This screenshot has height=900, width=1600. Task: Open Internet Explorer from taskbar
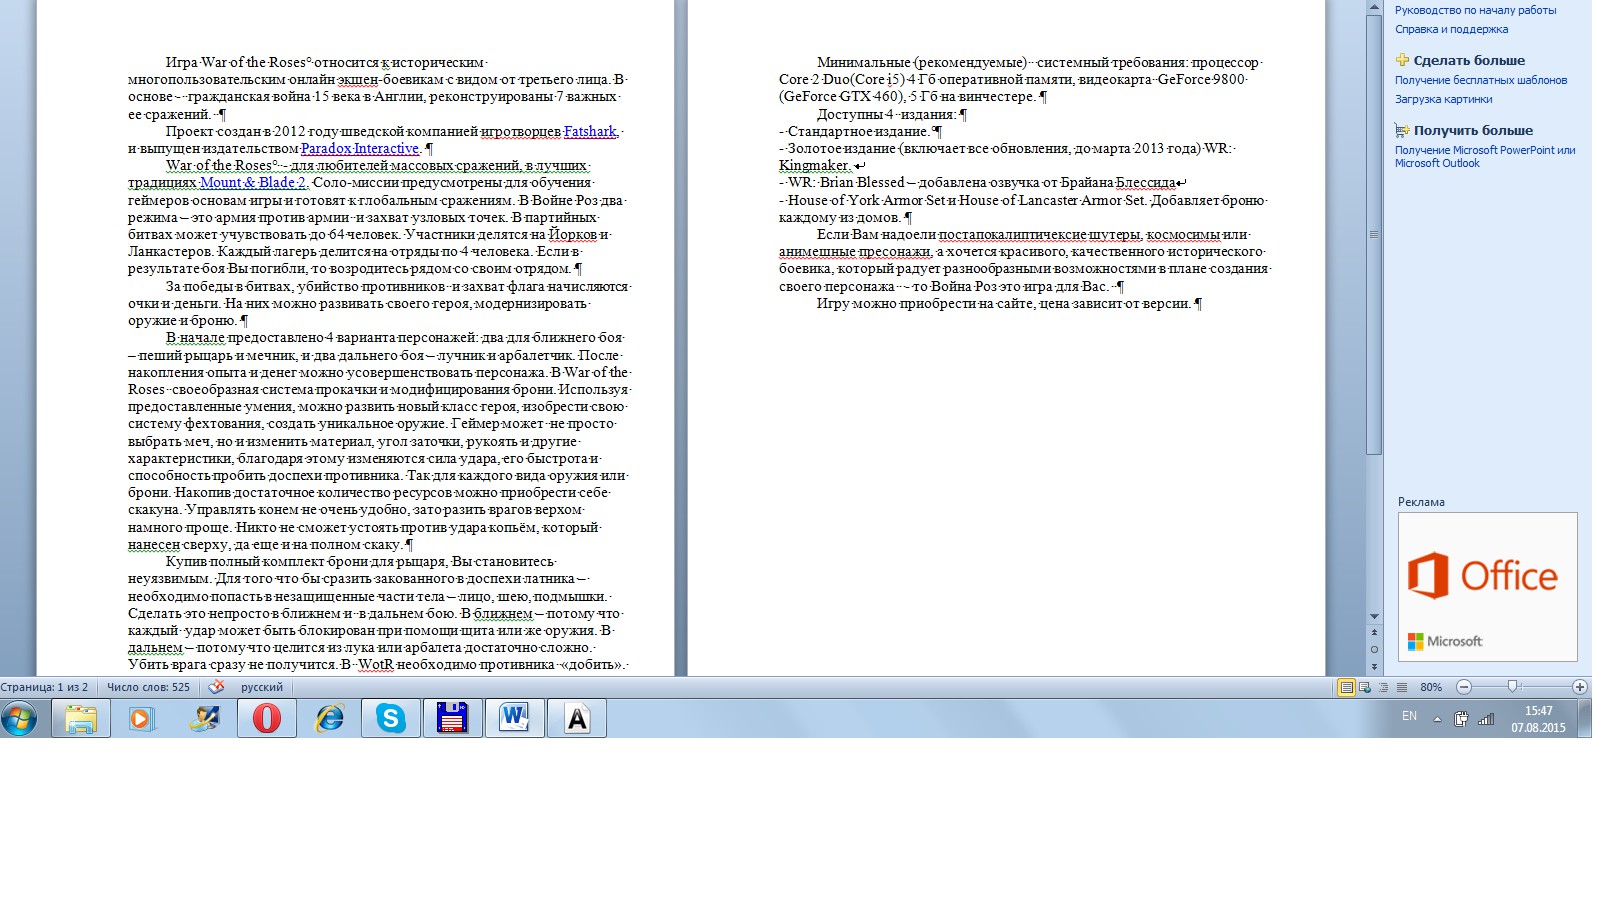328,718
